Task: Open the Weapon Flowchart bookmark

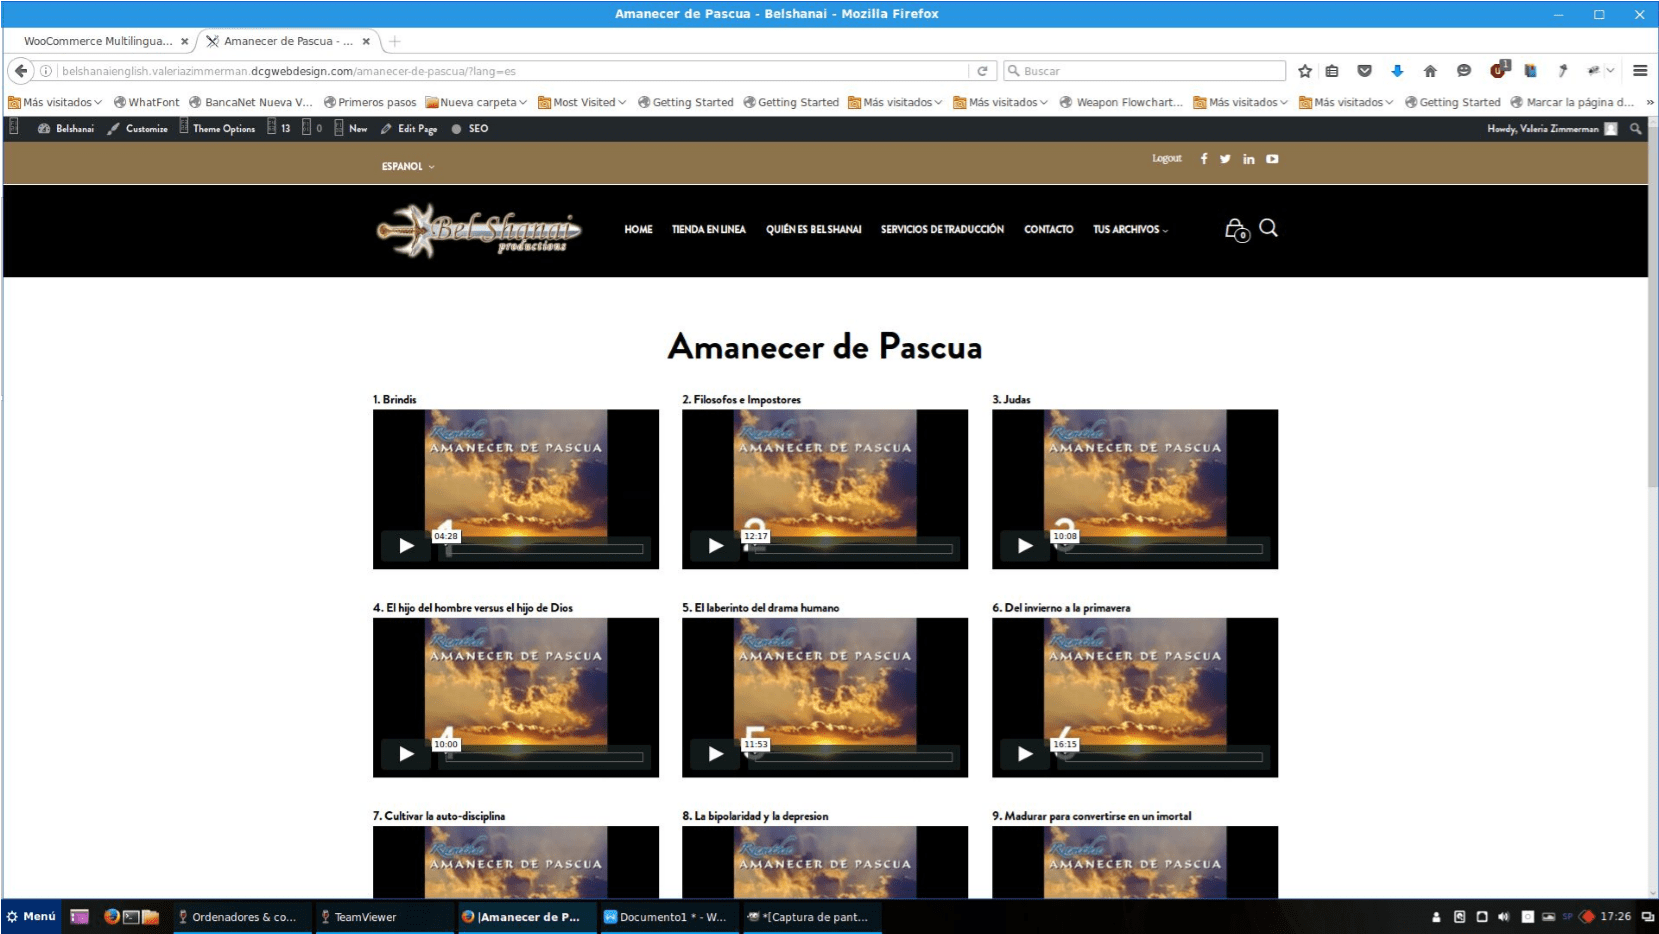Action: pyautogui.click(x=1121, y=102)
